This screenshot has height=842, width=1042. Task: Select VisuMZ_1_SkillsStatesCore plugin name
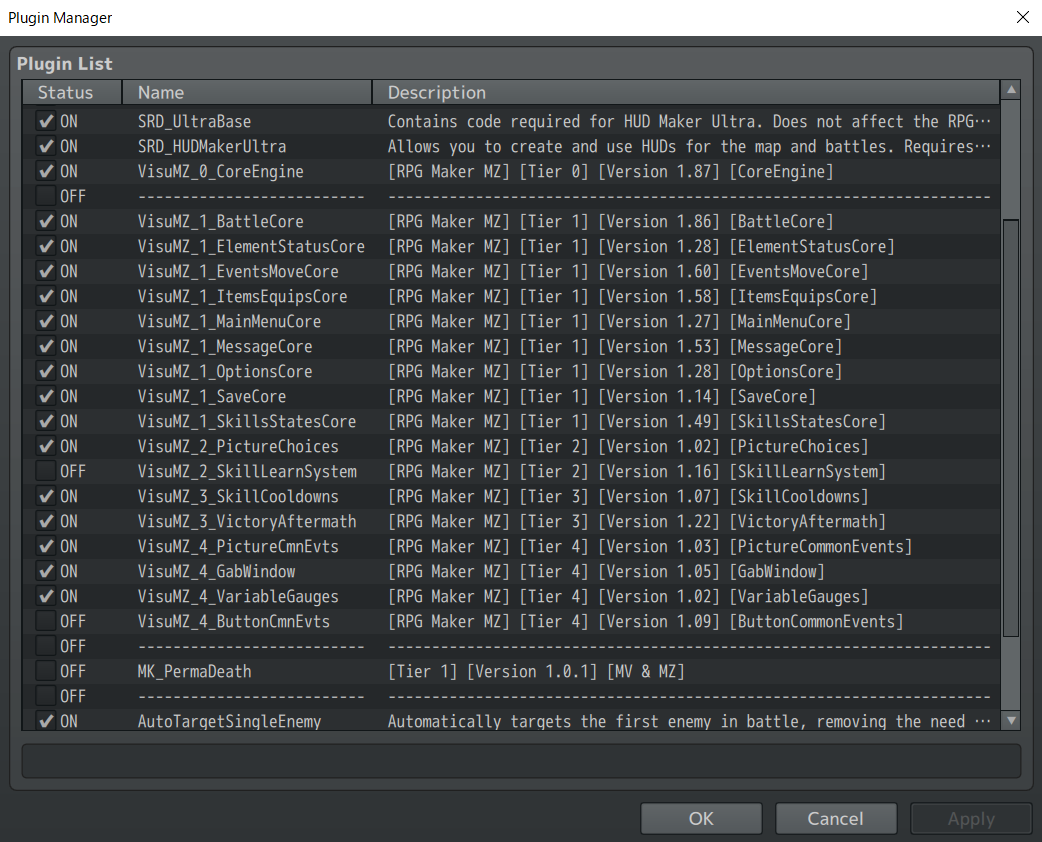[x=247, y=421]
